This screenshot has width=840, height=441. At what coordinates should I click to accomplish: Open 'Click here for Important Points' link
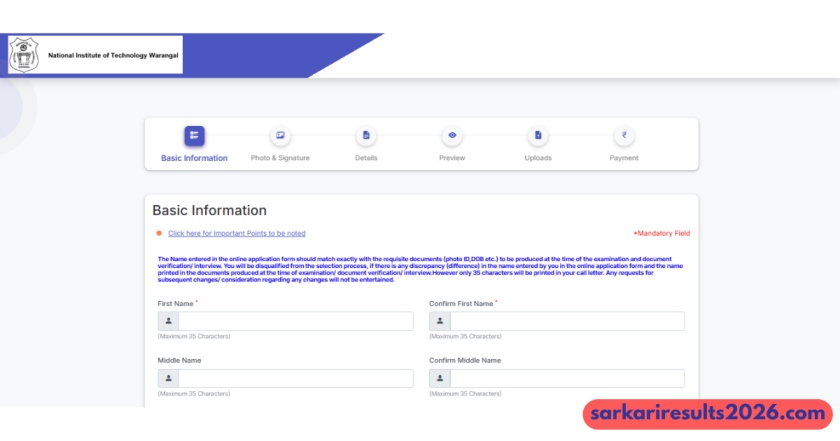click(237, 233)
